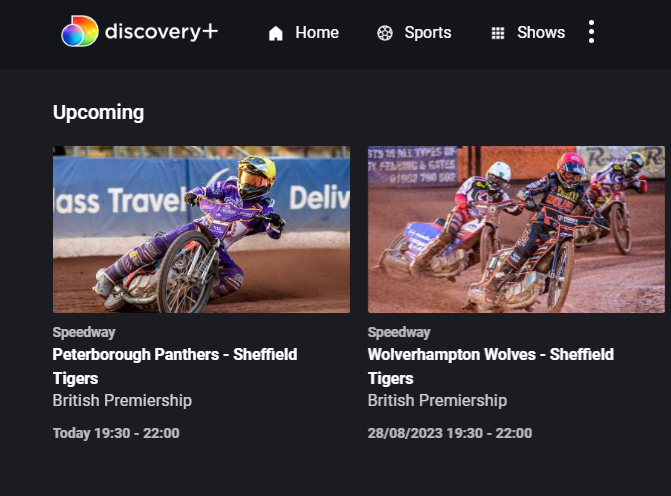Image resolution: width=671 pixels, height=496 pixels.
Task: Click the Today 19:30 - 22:00 schedule
Action: click(x=116, y=433)
